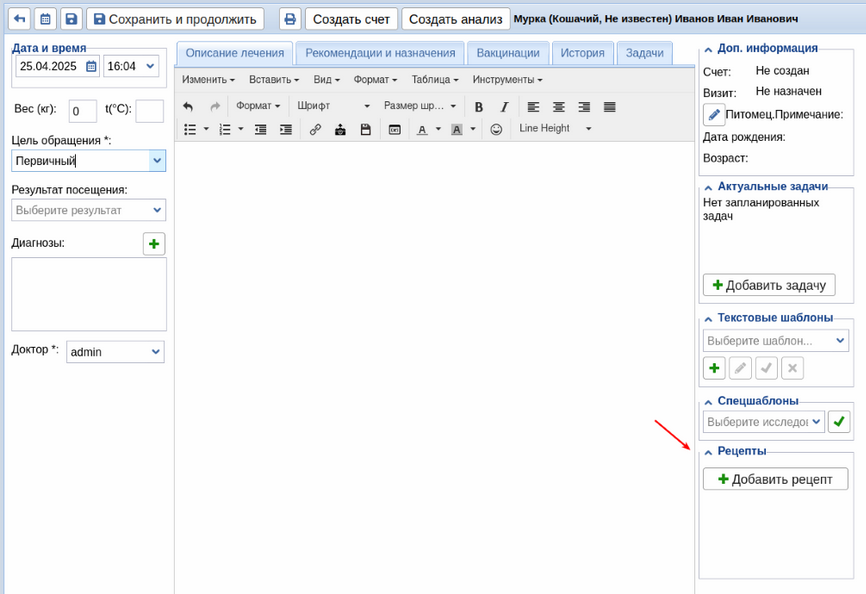Screen dimensions: 866x594
Task: Click the calendar icon in top toolbar
Action: [x=45, y=19]
